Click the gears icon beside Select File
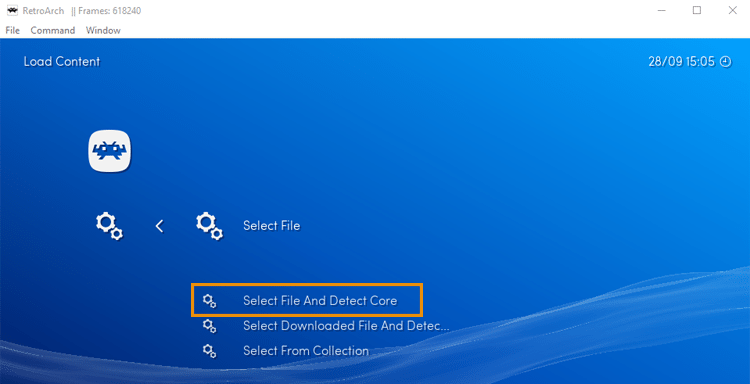Screen dimensions: 750x384 [210, 226]
